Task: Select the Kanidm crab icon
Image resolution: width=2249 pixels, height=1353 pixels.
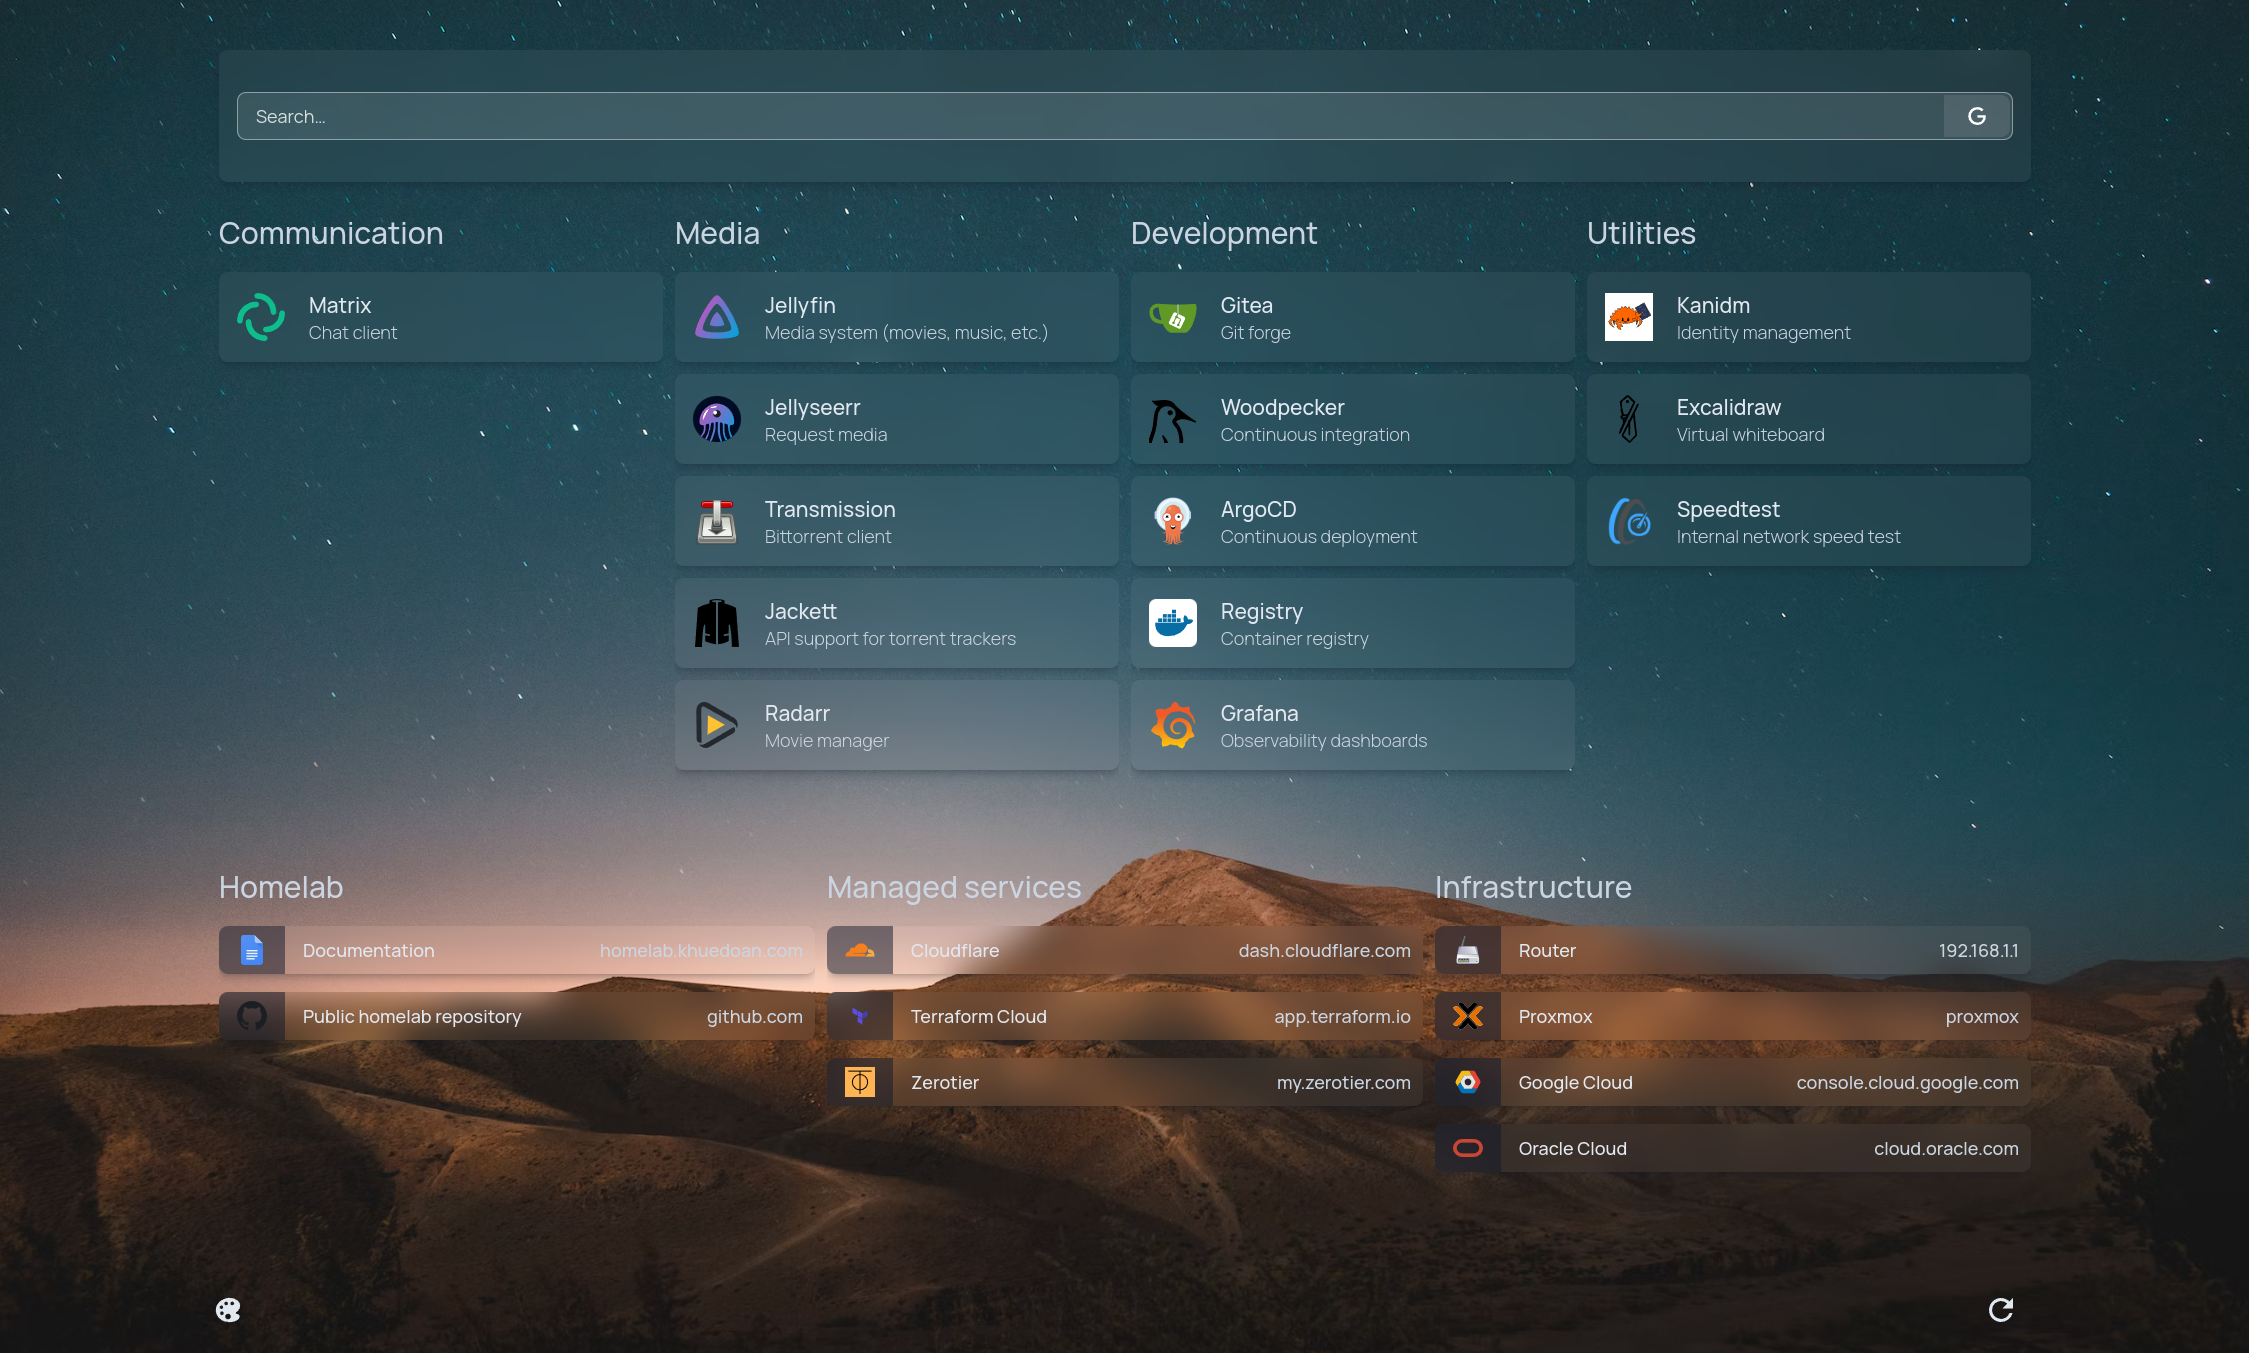Action: pos(1629,317)
